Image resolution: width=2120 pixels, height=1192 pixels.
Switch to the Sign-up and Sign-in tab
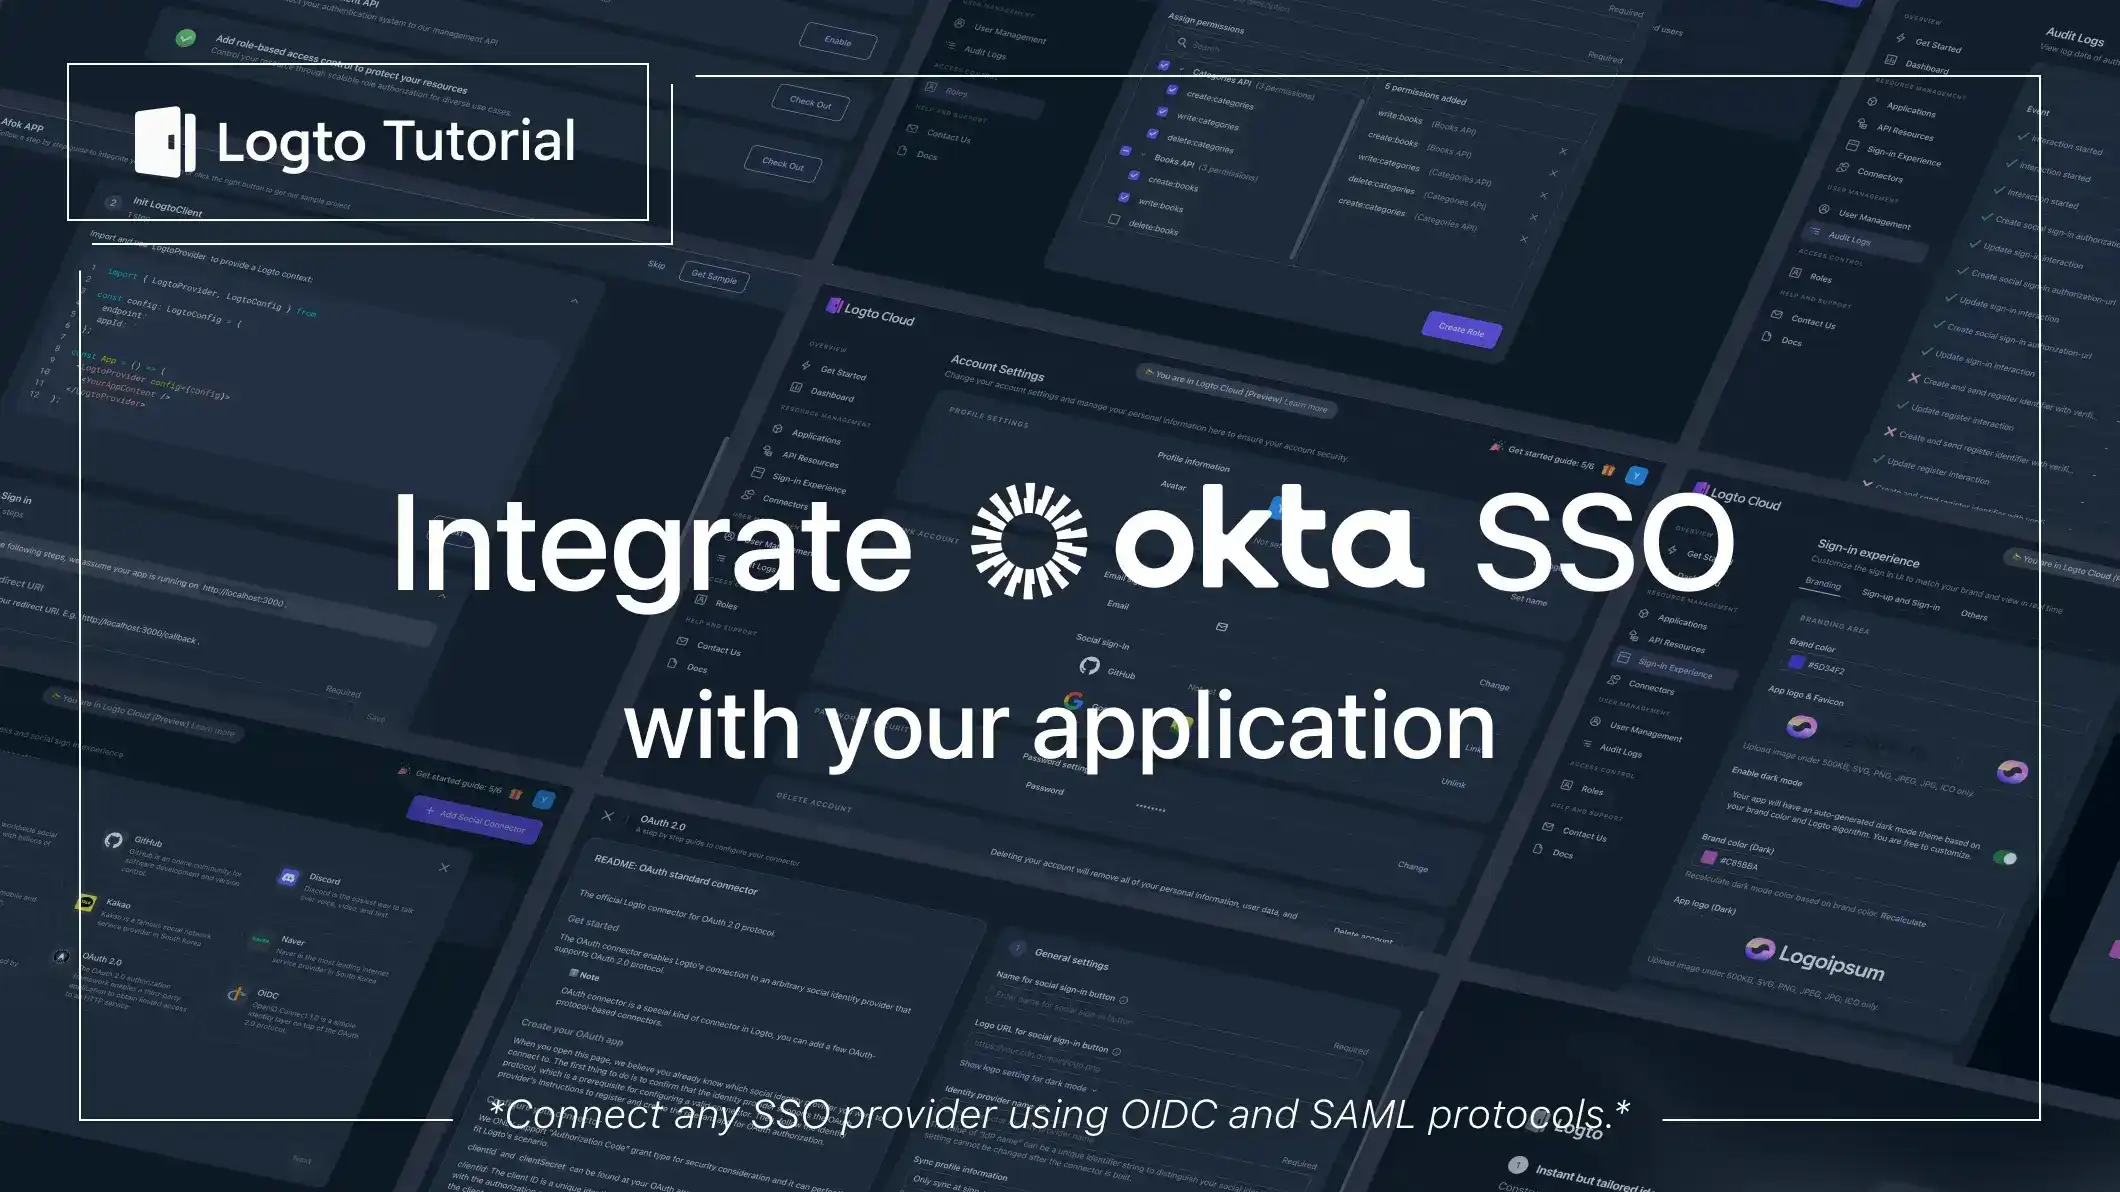coord(1900,601)
